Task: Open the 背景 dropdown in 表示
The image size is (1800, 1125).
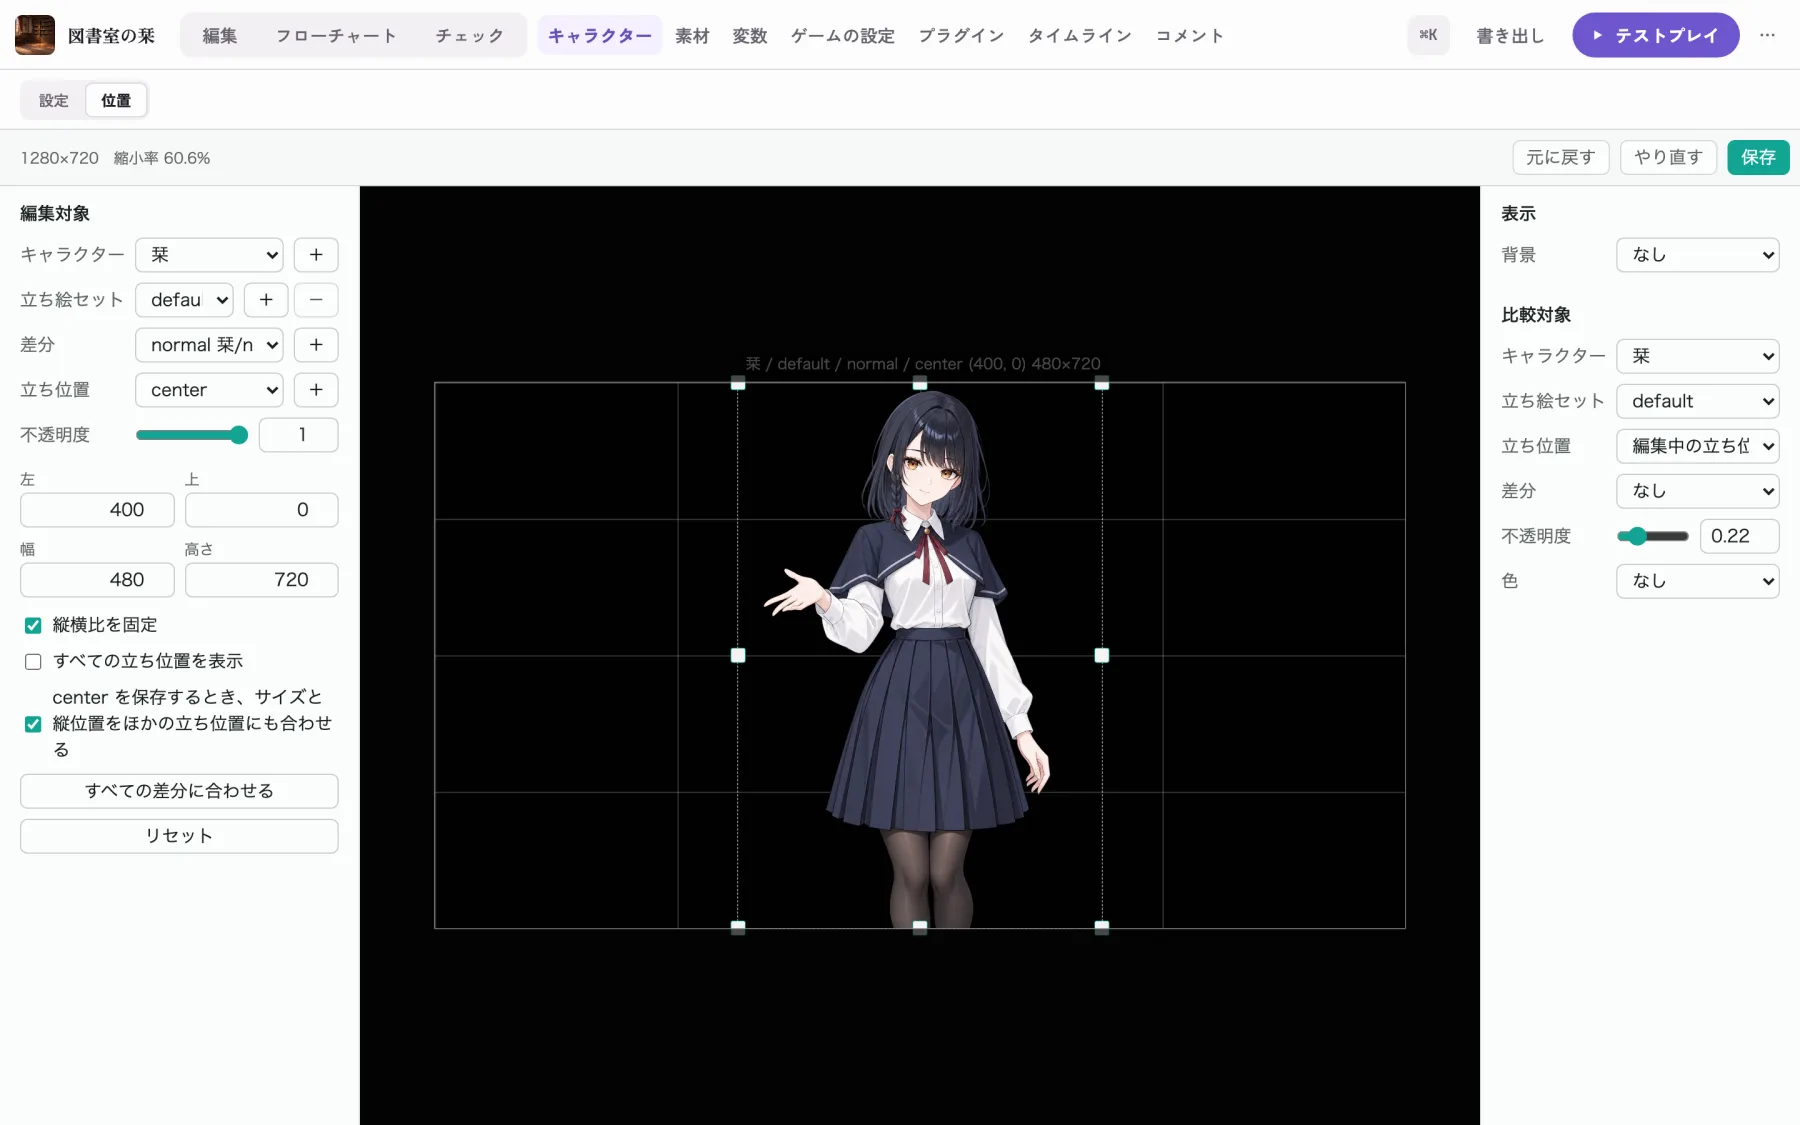Action: [1697, 255]
